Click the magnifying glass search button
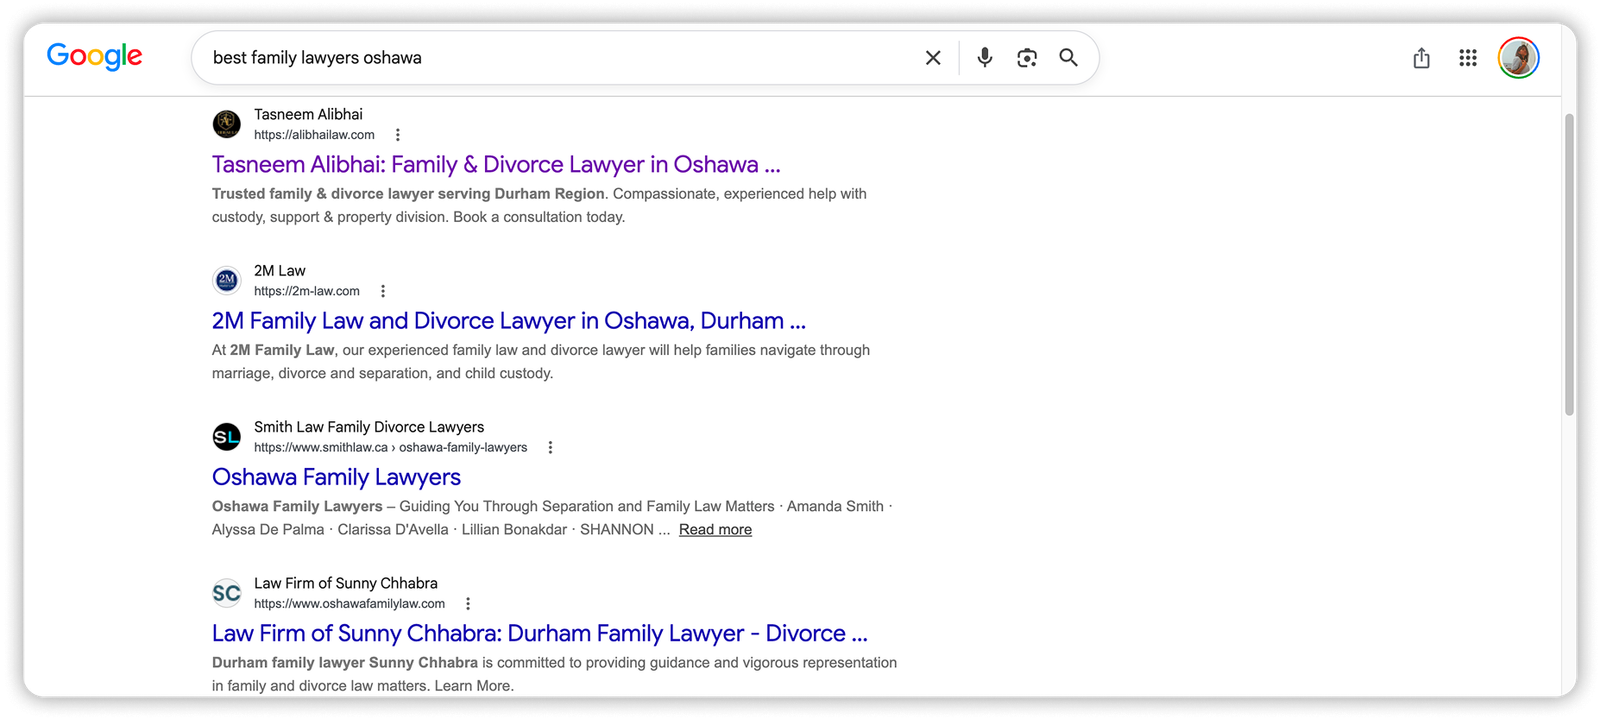 click(x=1069, y=58)
